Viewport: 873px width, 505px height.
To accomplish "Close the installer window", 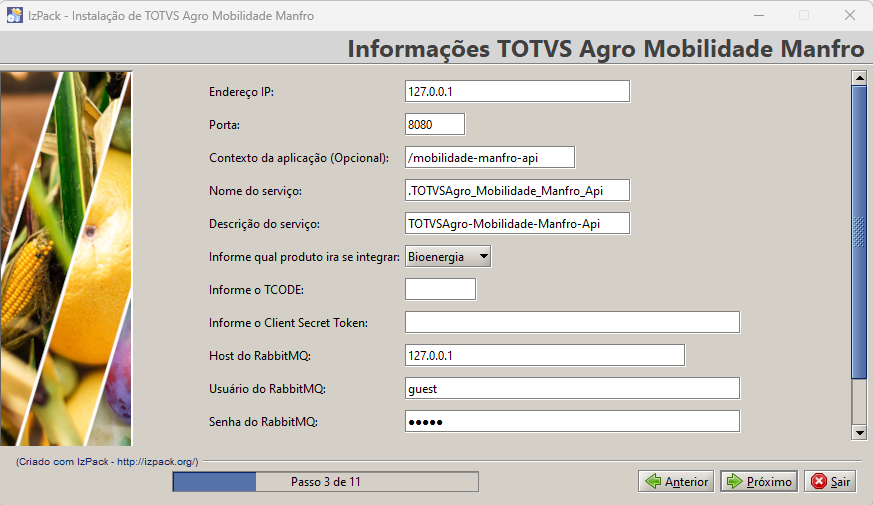I will tap(849, 15).
